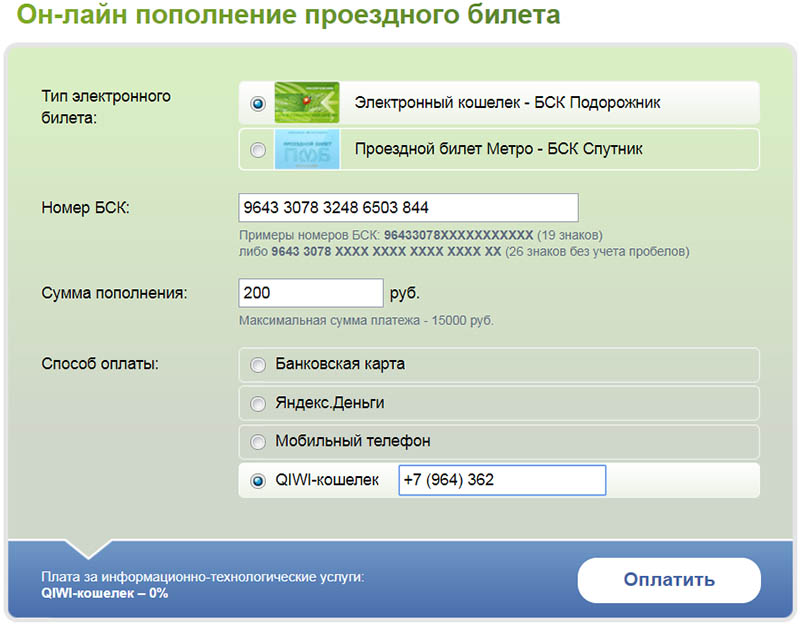Choose Банковская карта payment radio button
Viewport: 800px width, 624px height.
[x=258, y=365]
